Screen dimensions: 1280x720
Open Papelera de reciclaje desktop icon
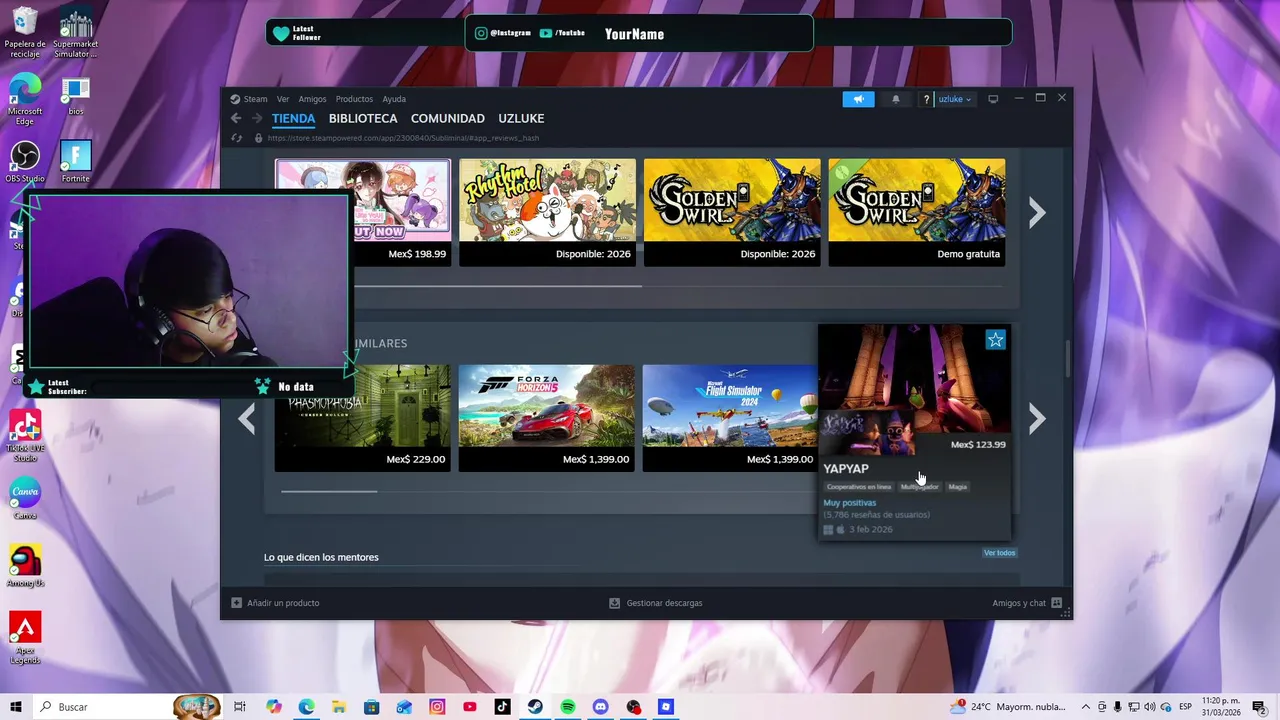(x=25, y=34)
